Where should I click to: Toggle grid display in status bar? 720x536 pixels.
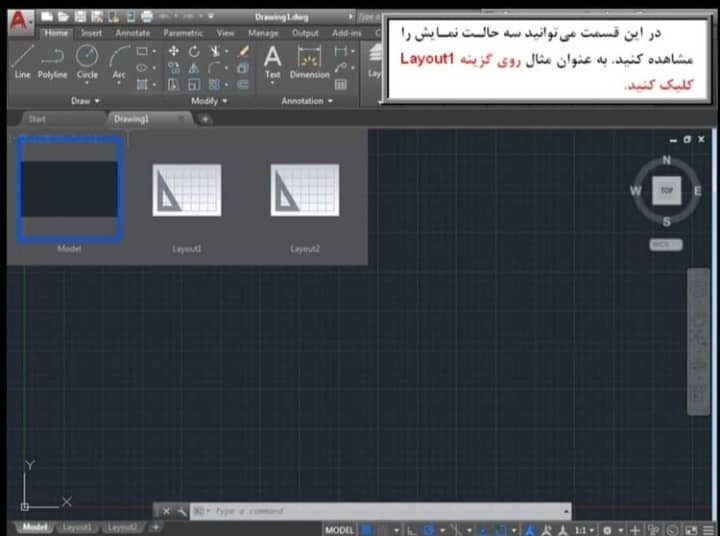point(367,529)
